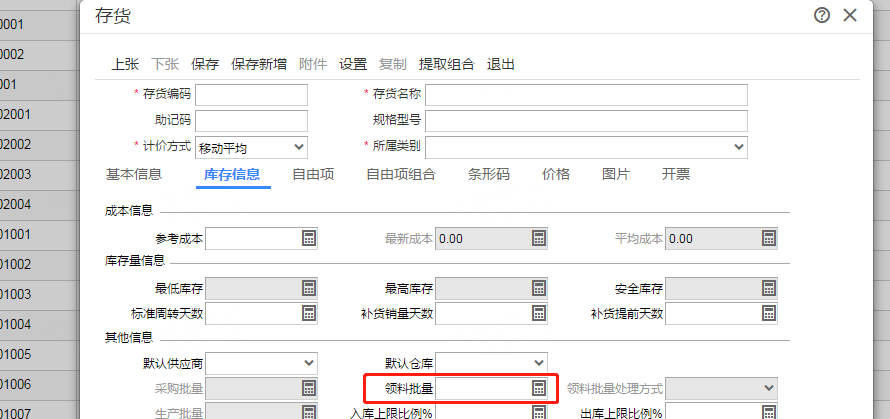
Task: Click 复制 in the toolbar
Action: tap(393, 64)
